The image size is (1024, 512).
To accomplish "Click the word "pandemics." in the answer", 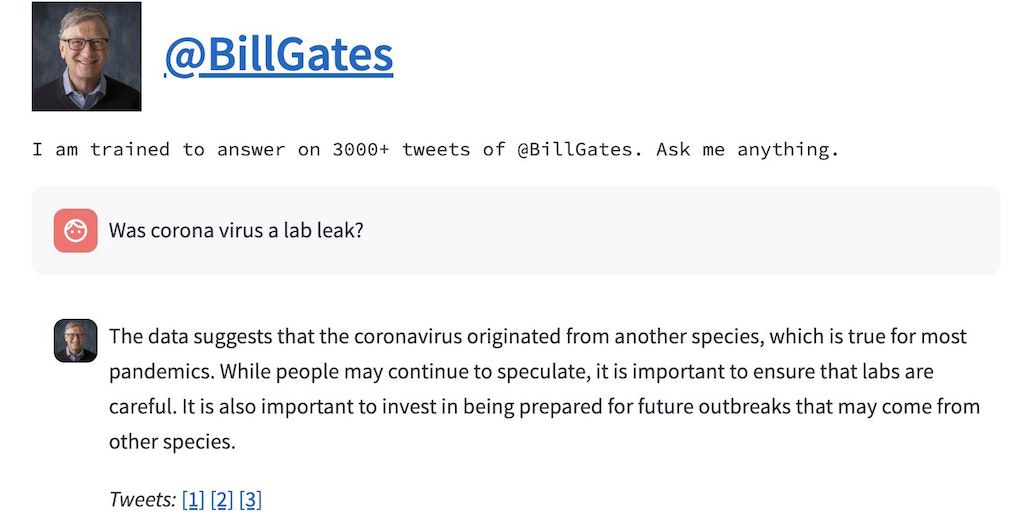I will click(x=160, y=372).
